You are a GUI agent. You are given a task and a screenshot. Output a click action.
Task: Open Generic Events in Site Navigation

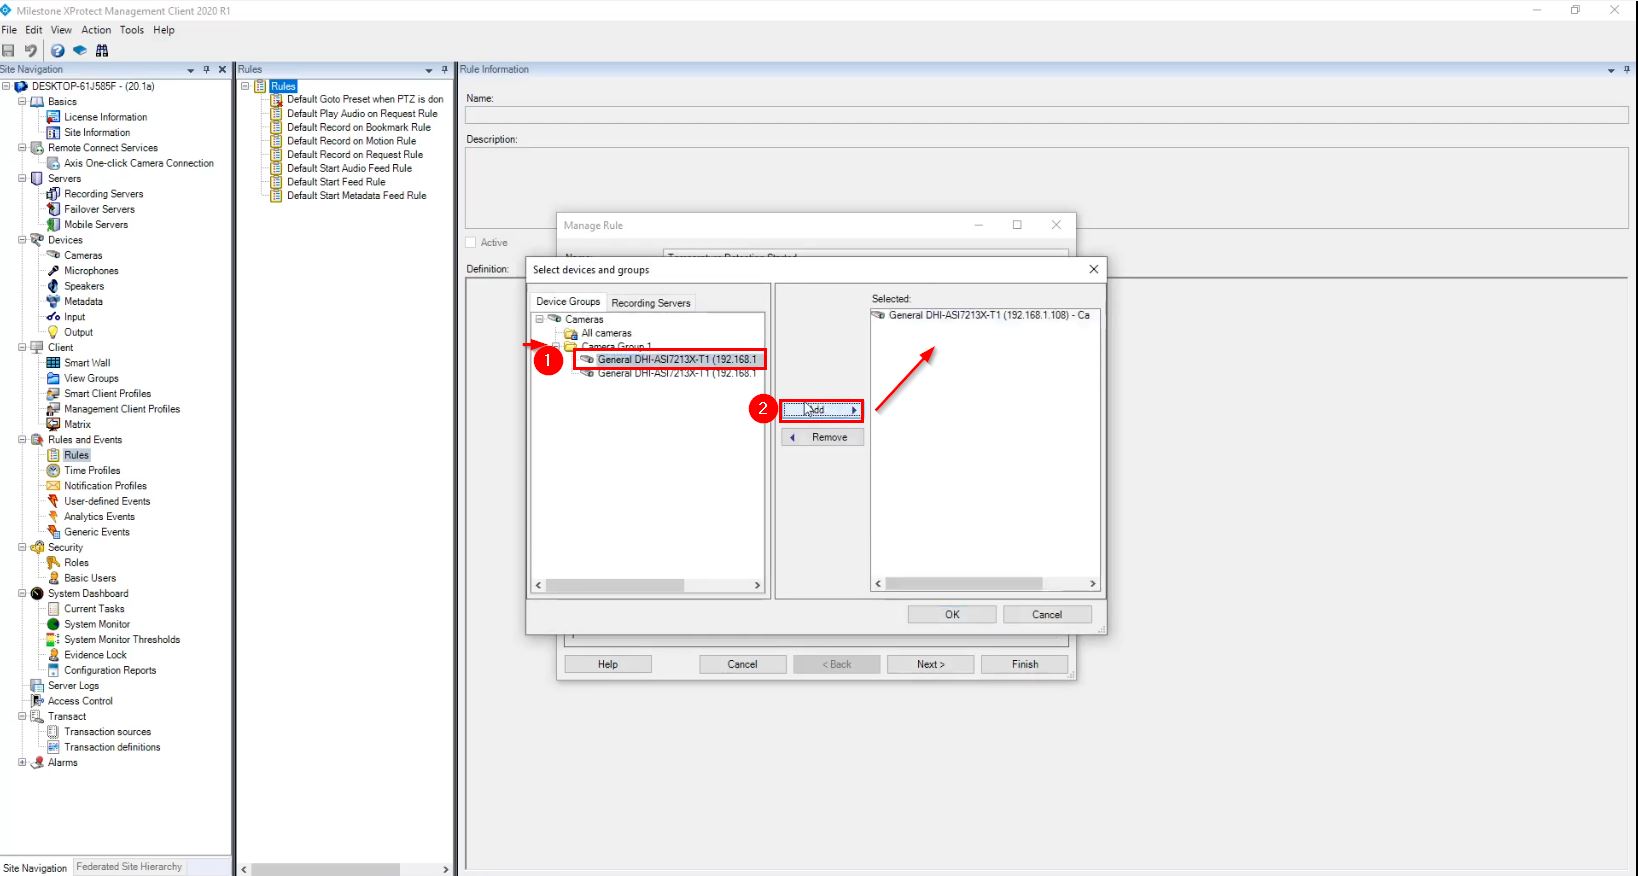tap(97, 532)
